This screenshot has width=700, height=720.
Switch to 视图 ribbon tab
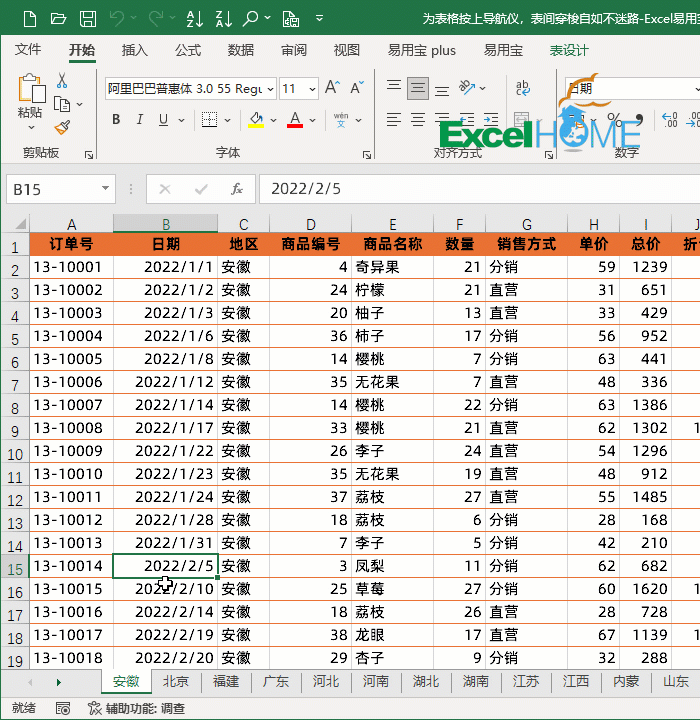click(x=347, y=50)
